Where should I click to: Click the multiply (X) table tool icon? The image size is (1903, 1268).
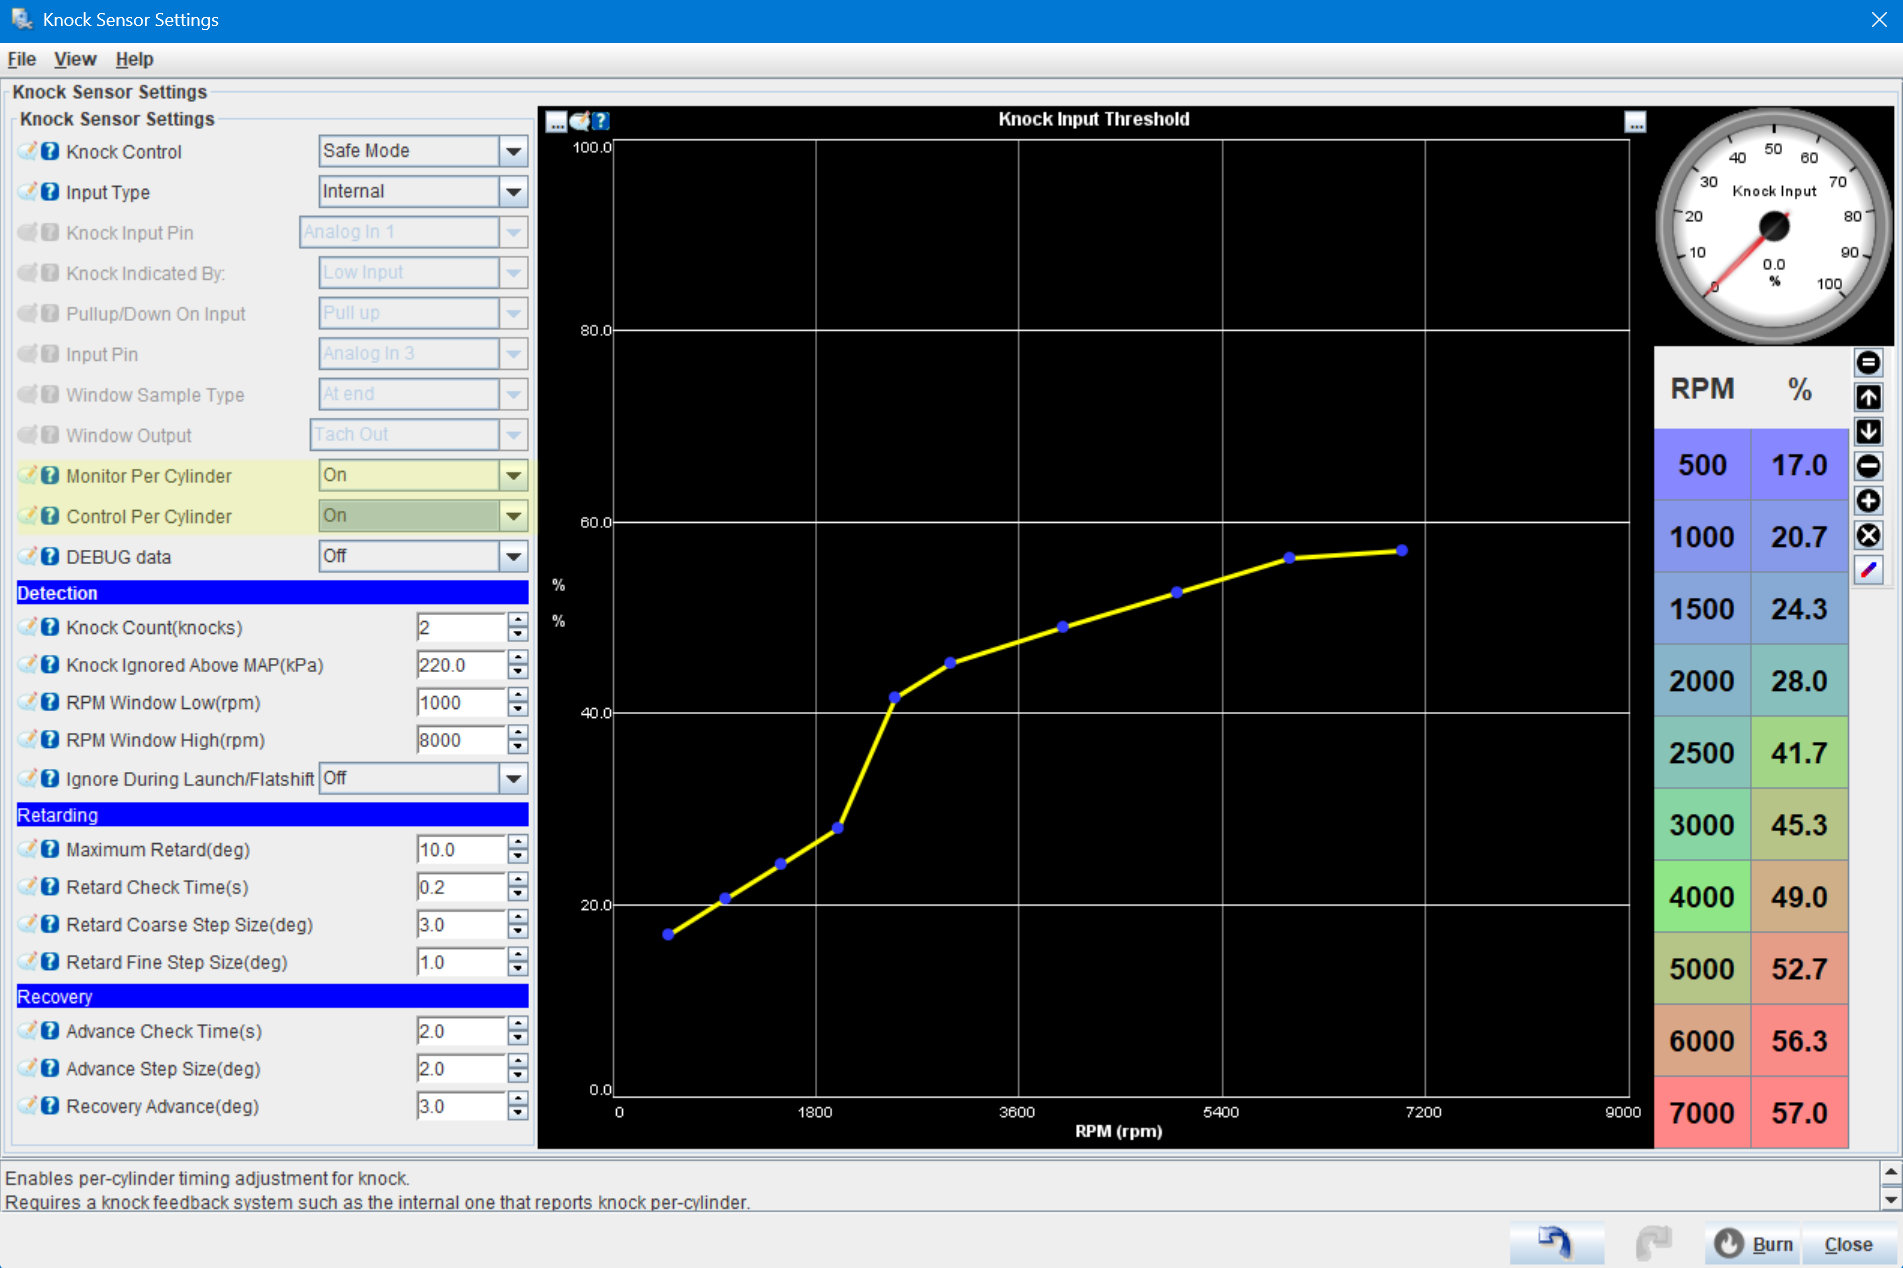[x=1868, y=535]
